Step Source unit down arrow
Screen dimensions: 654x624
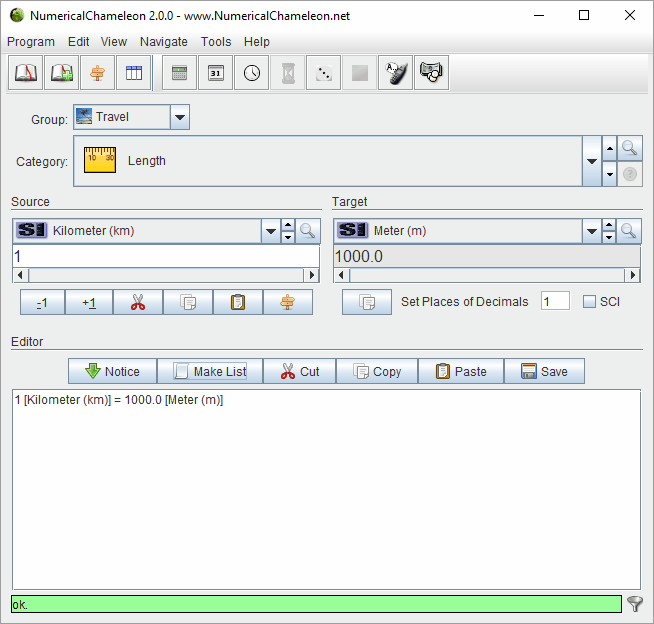[288, 237]
